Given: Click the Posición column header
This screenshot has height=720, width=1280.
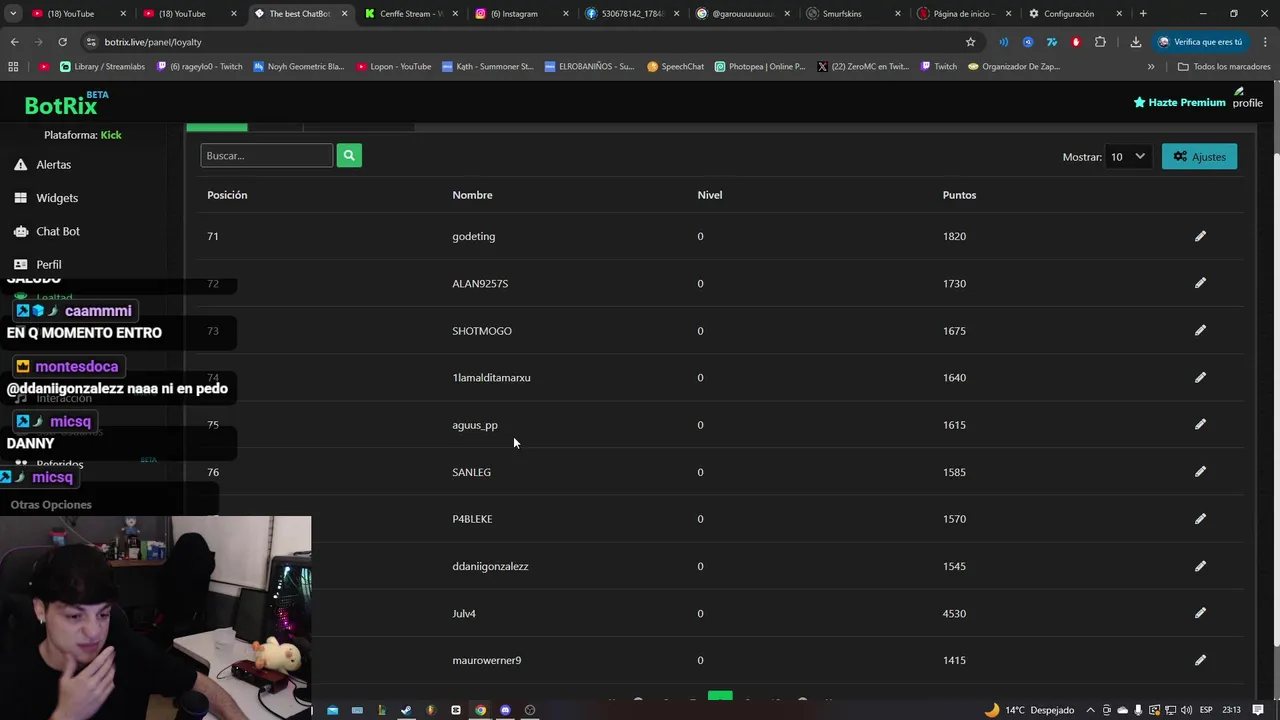Looking at the screenshot, I should point(227,195).
